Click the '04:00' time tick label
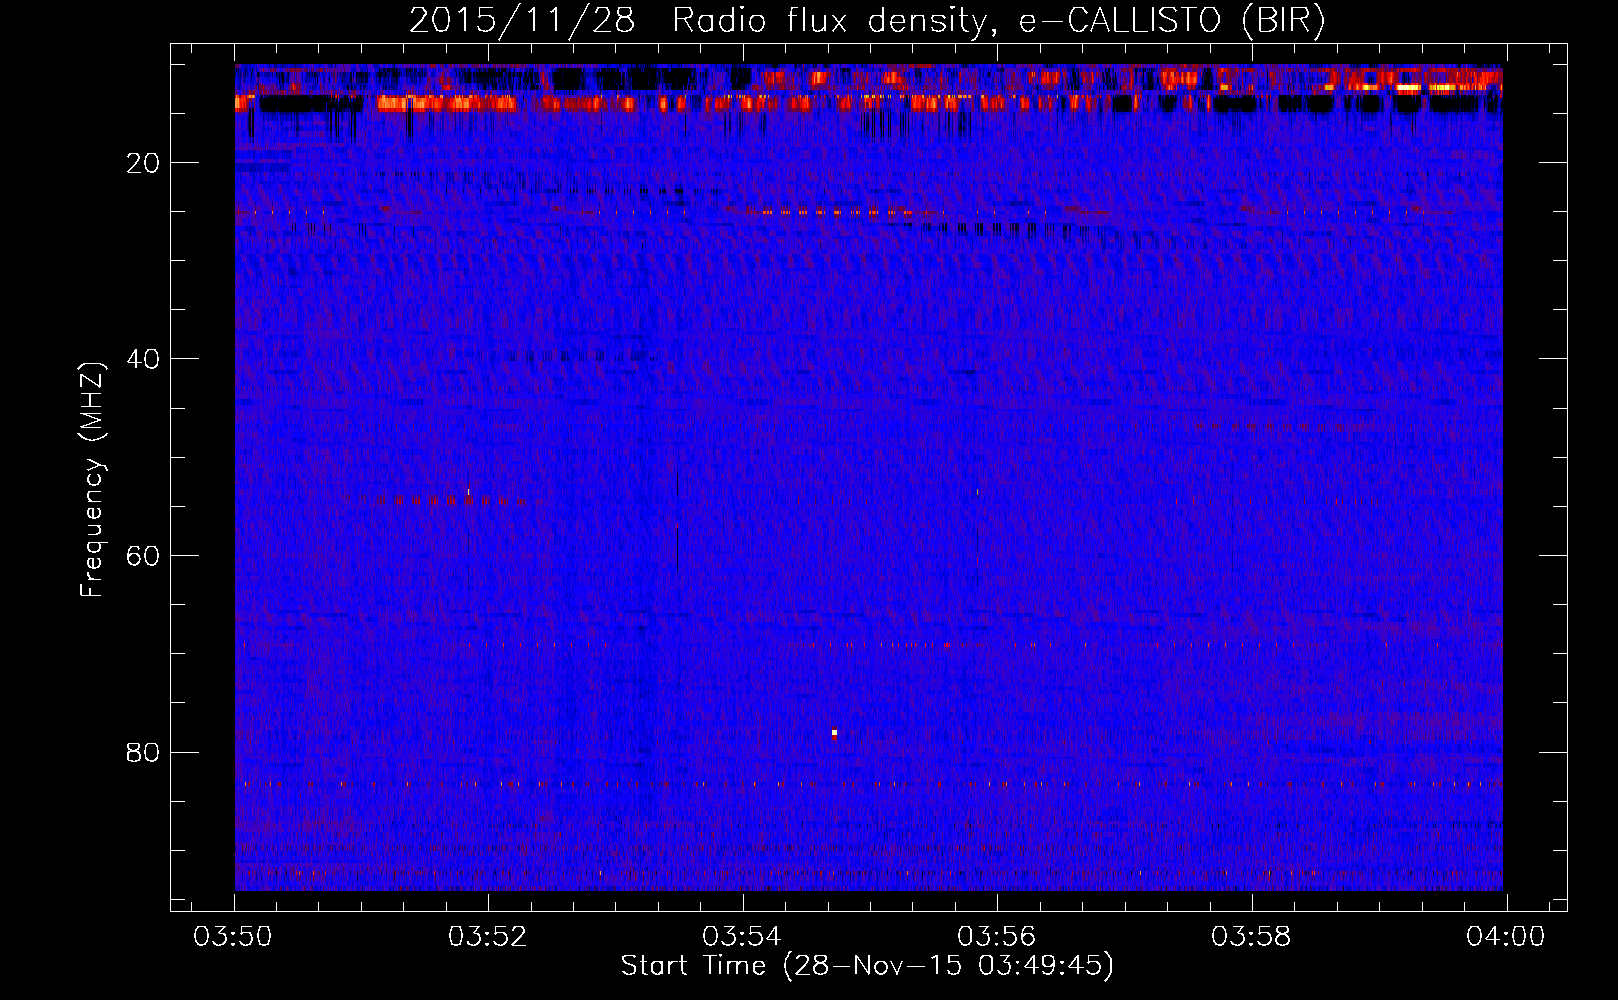Screen dimensions: 1618x1000 pos(1505,937)
